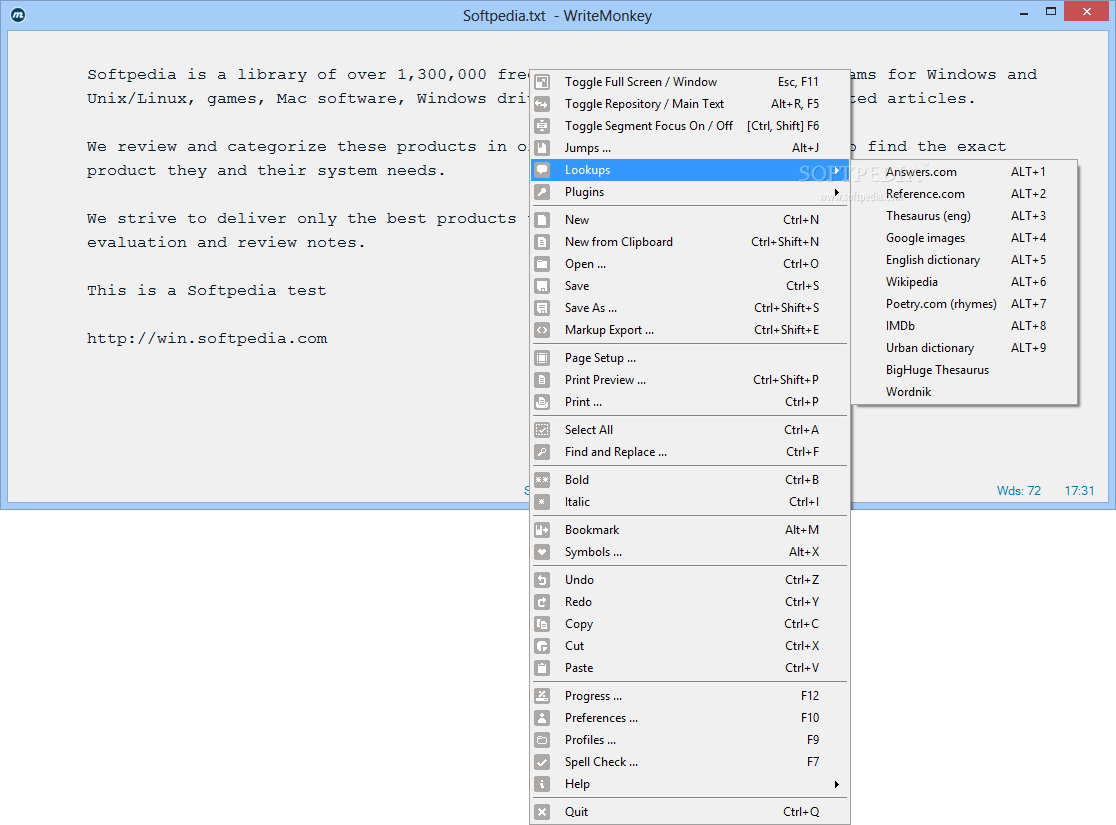Click the Copy icon
The height and width of the screenshot is (825, 1116).
542,624
